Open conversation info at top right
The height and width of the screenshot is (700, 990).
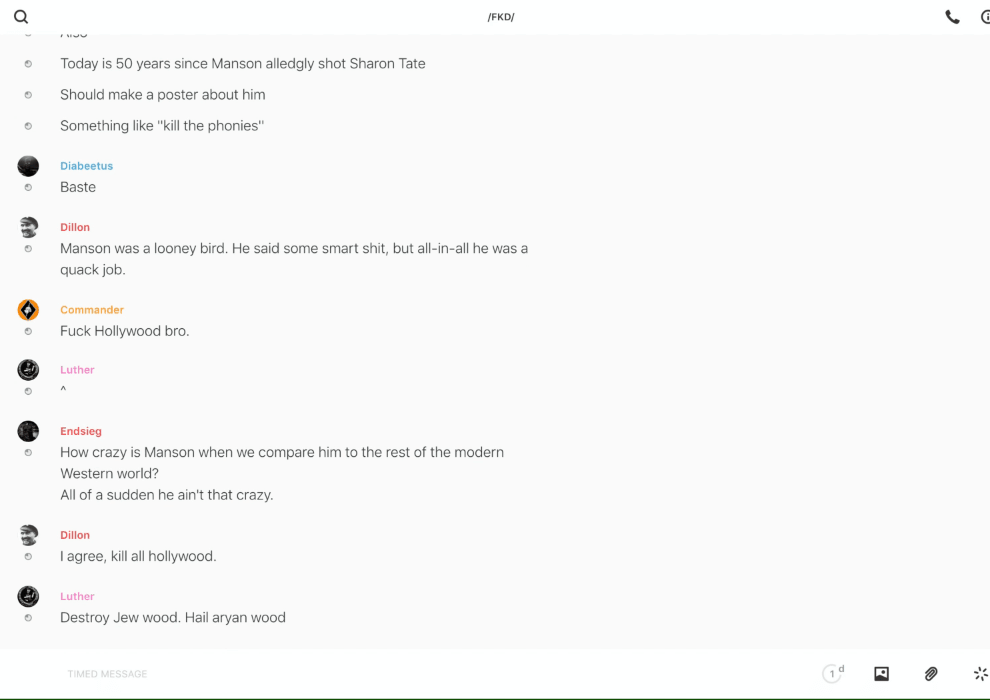coord(984,17)
